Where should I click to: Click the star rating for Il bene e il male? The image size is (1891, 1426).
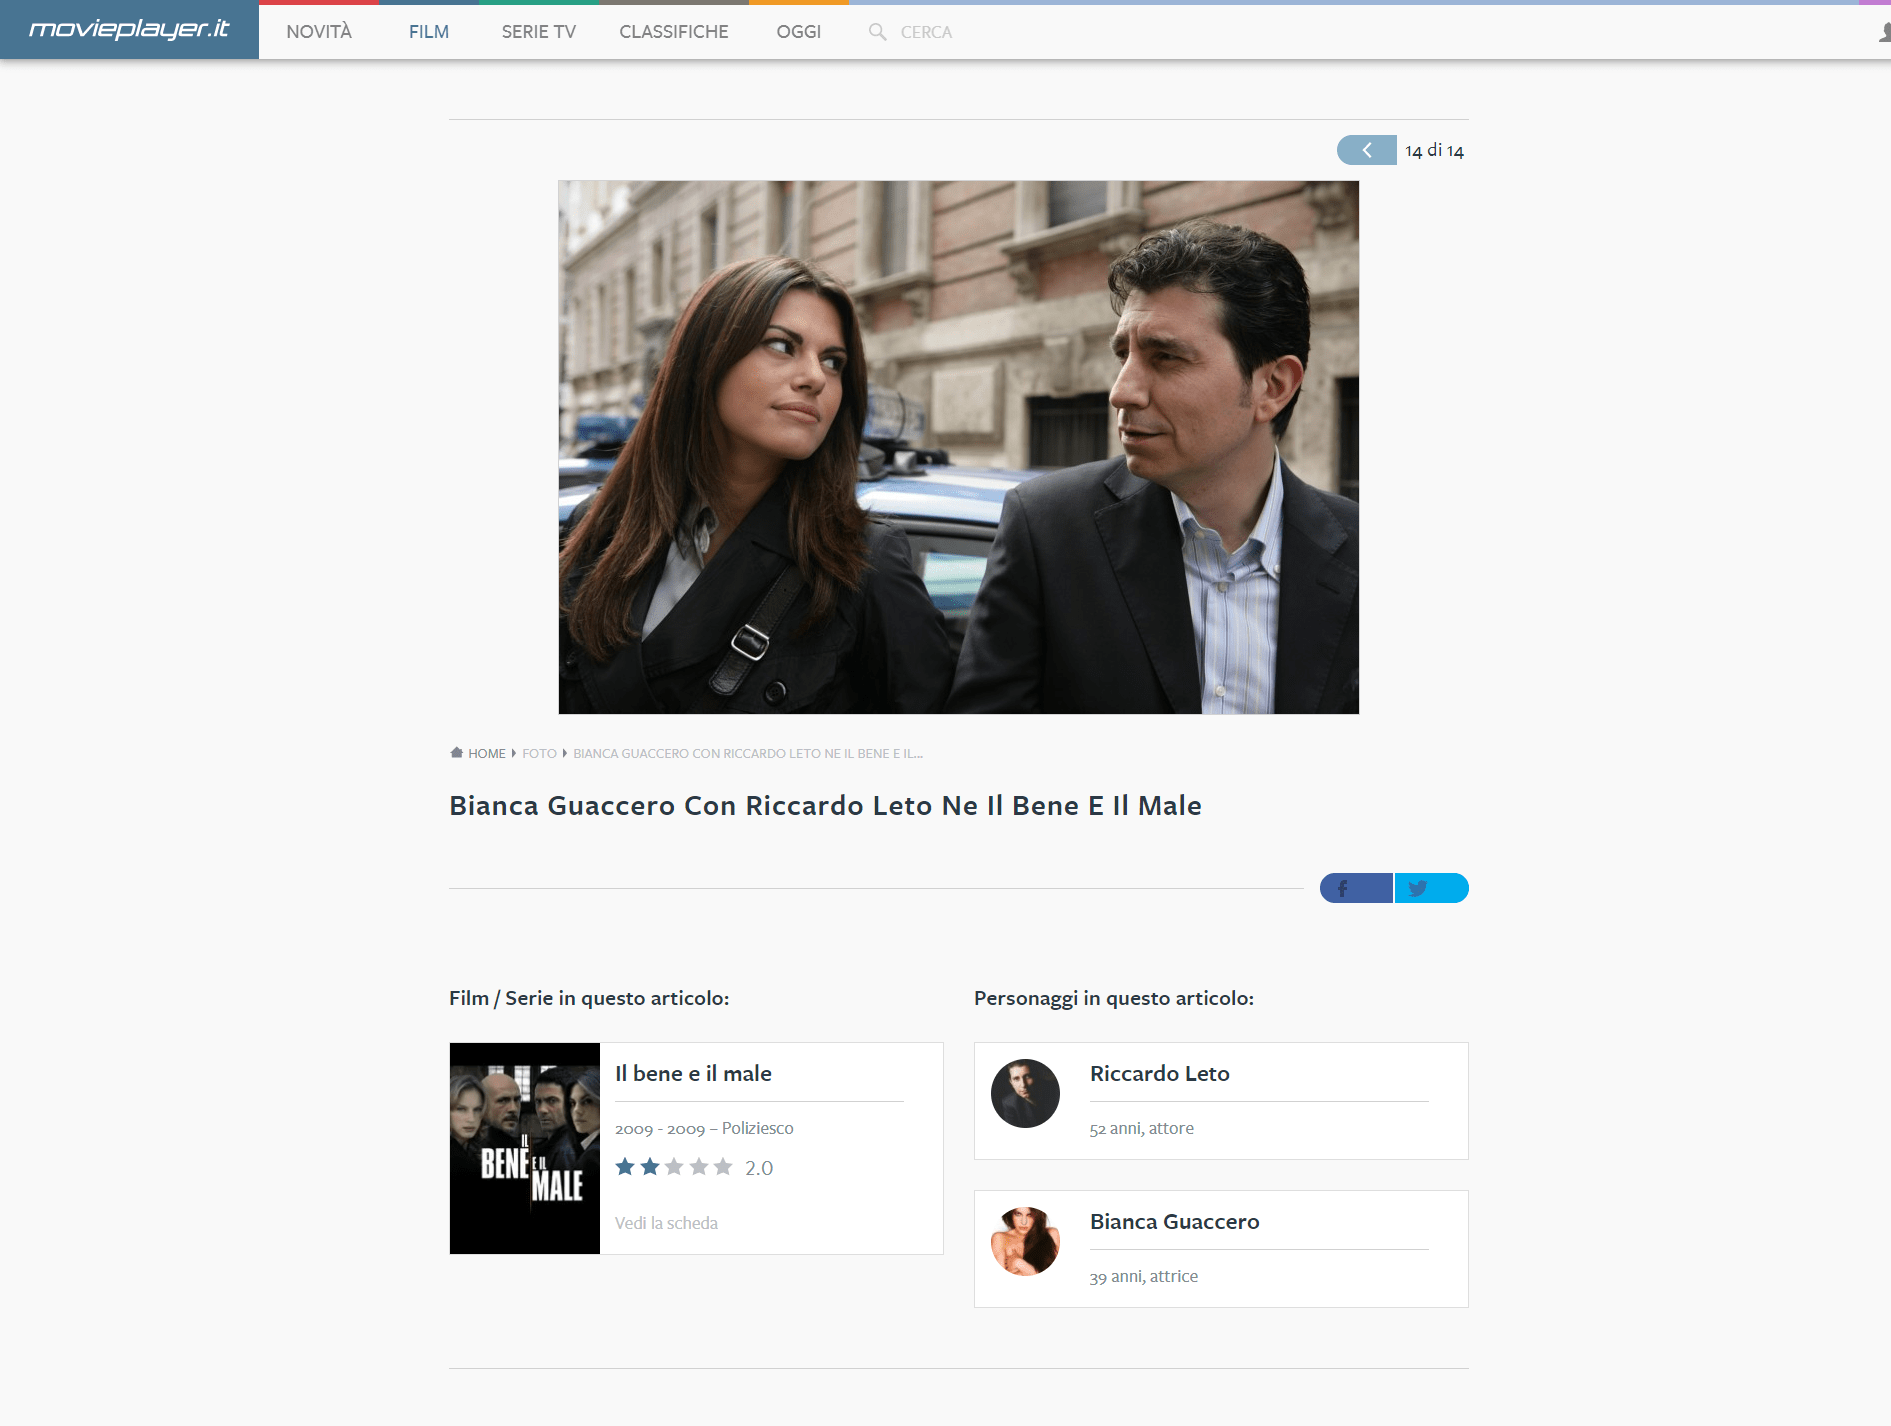(x=674, y=1167)
